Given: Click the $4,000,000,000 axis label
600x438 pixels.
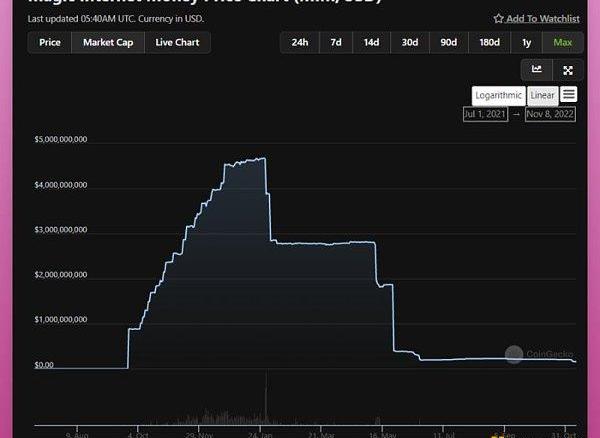Looking at the screenshot, I should click(61, 185).
